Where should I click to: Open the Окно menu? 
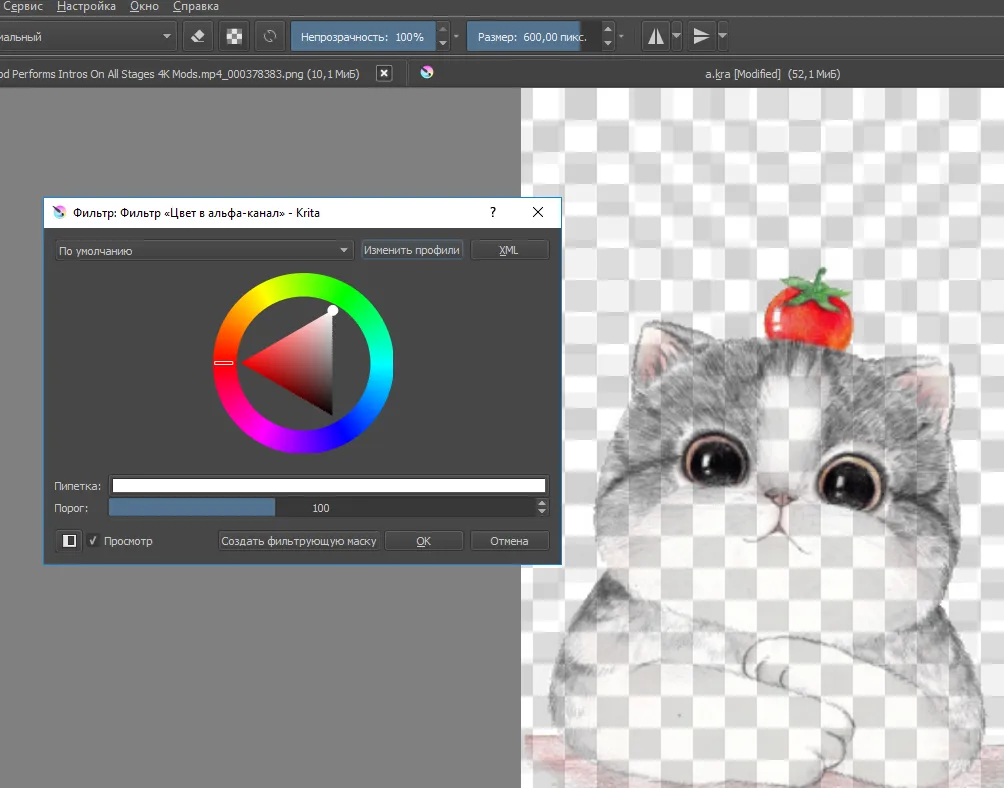click(x=144, y=6)
